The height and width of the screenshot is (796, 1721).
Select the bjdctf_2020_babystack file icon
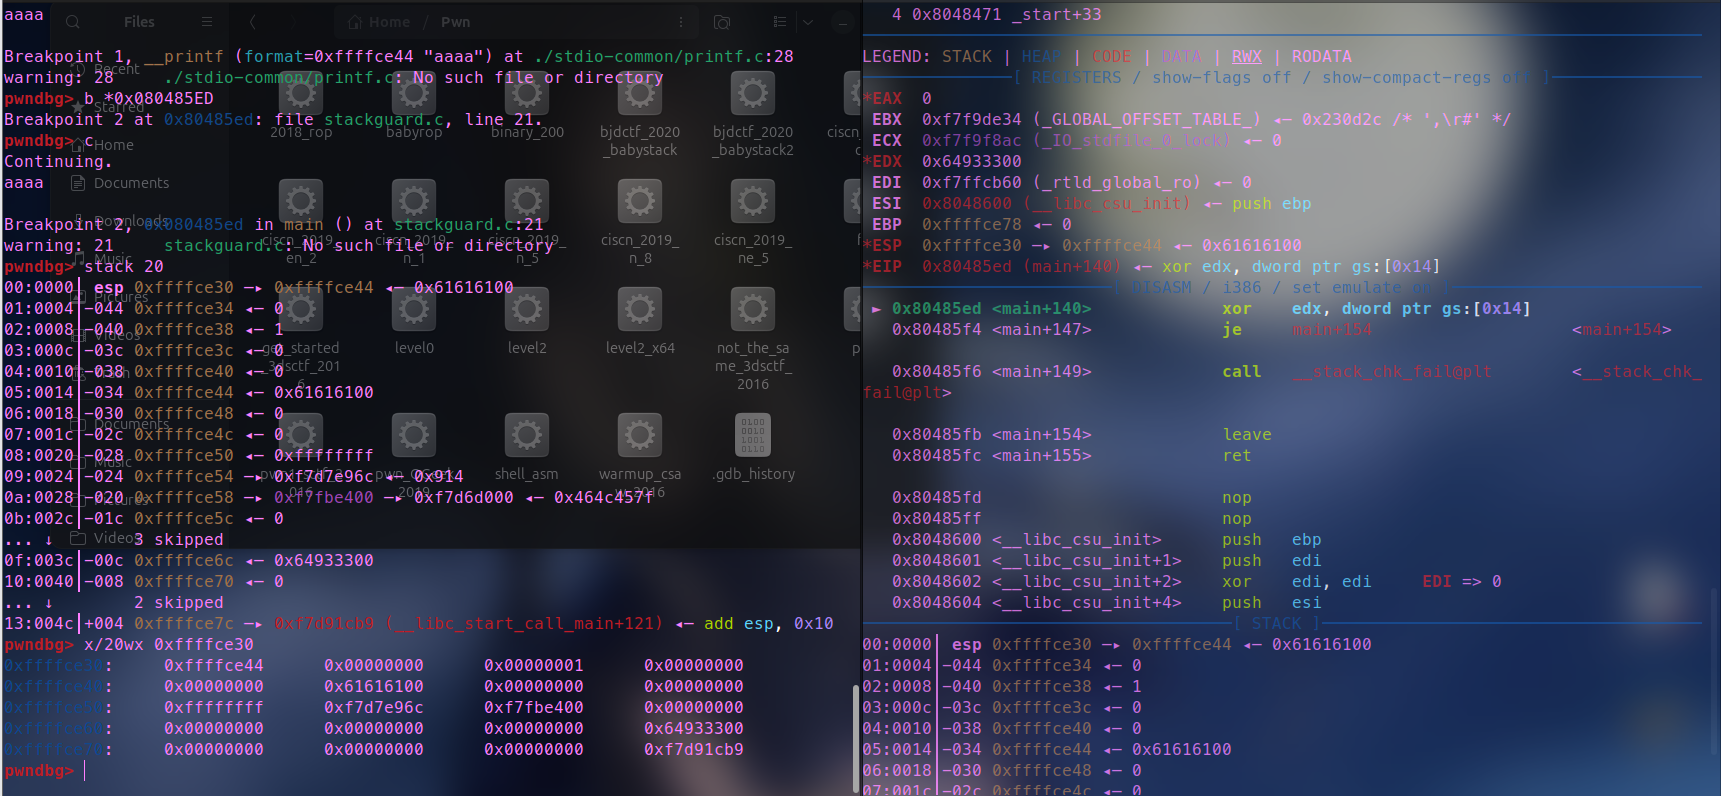pyautogui.click(x=640, y=94)
